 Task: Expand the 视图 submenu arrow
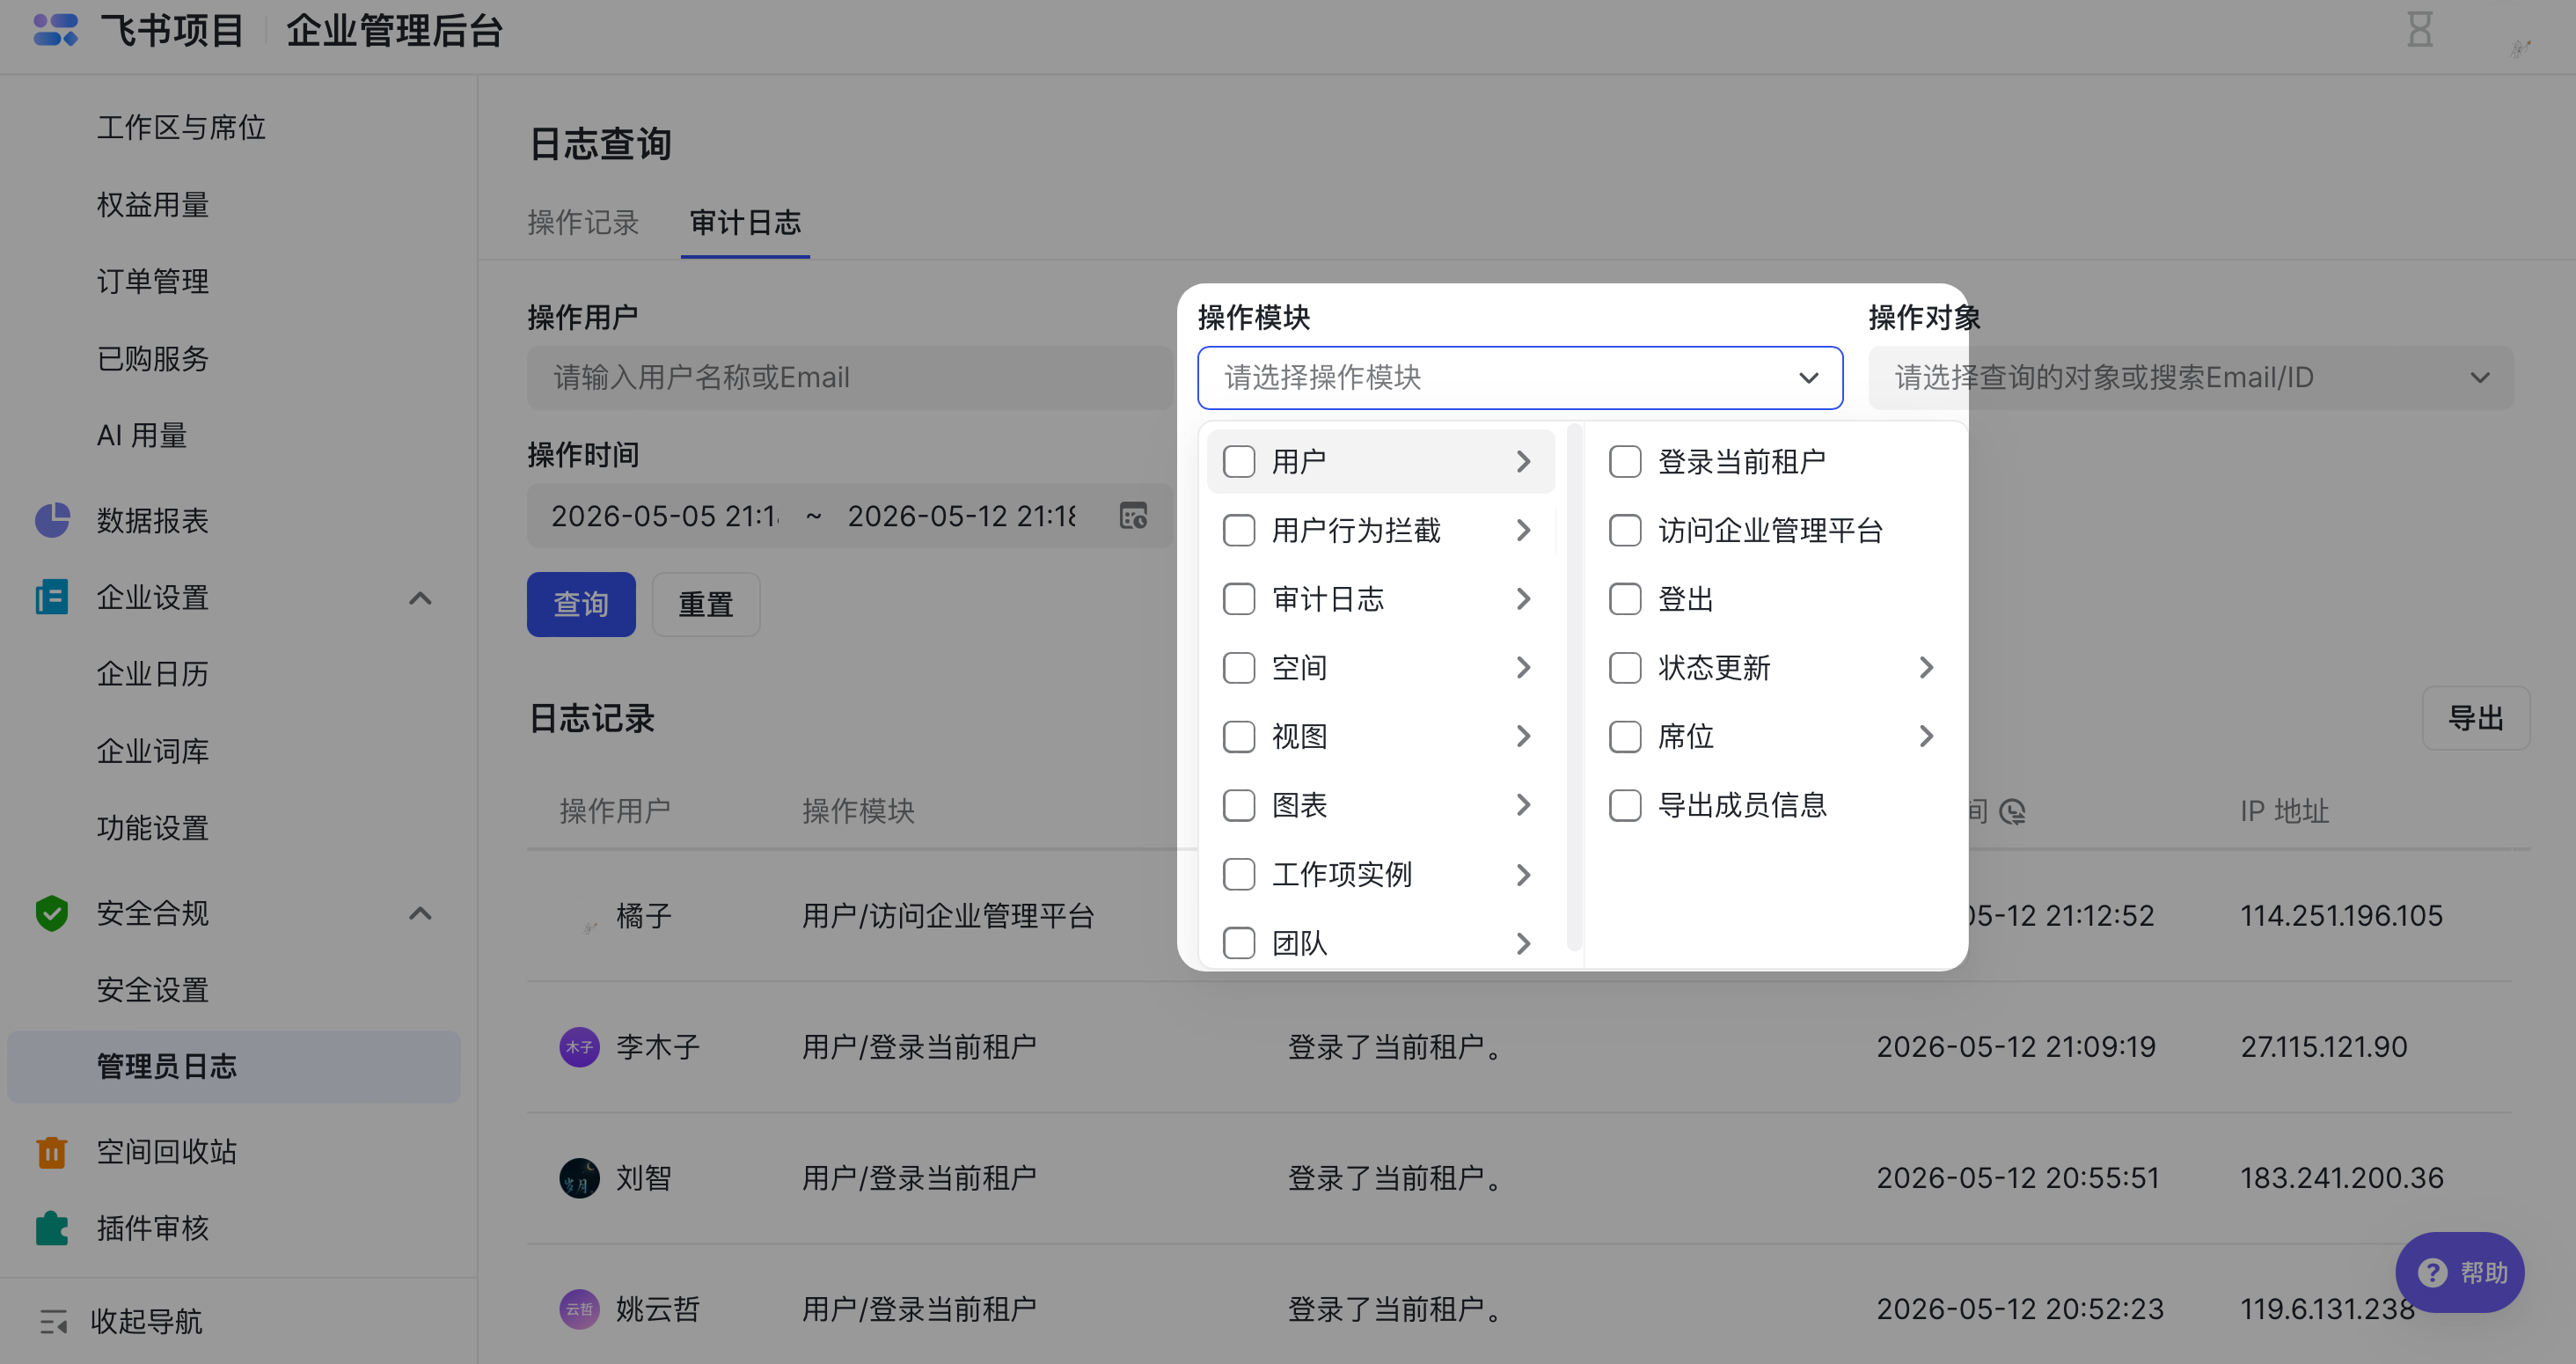point(1523,736)
